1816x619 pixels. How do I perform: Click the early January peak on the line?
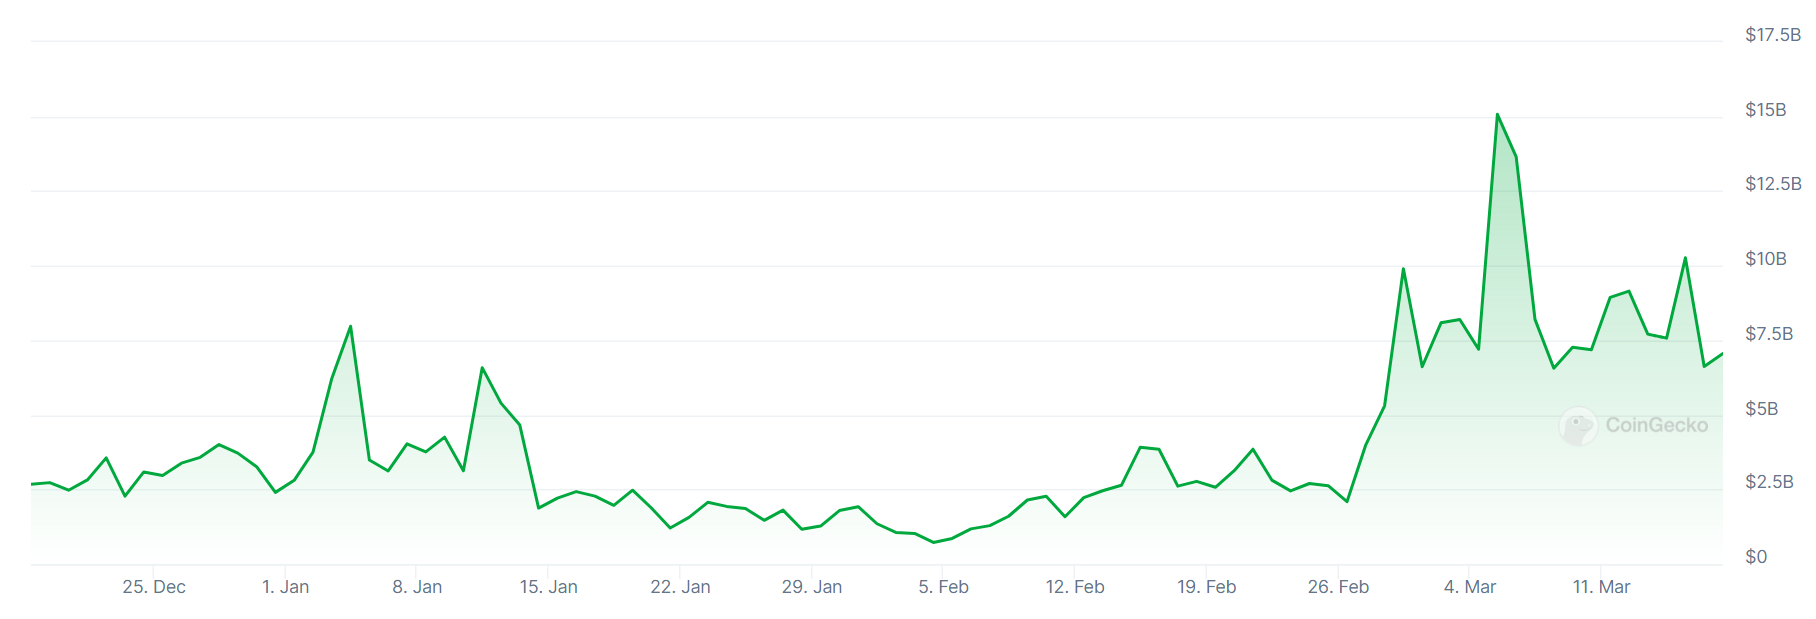click(x=350, y=327)
